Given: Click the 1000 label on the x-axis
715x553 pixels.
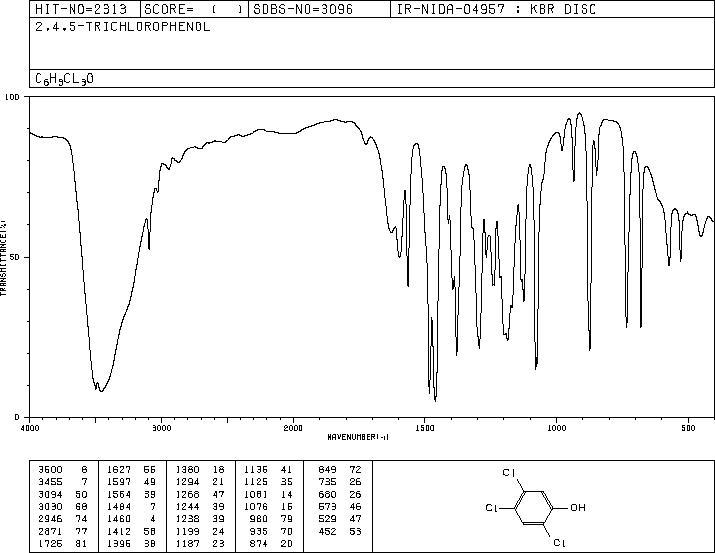Looking at the screenshot, I should point(556,428).
